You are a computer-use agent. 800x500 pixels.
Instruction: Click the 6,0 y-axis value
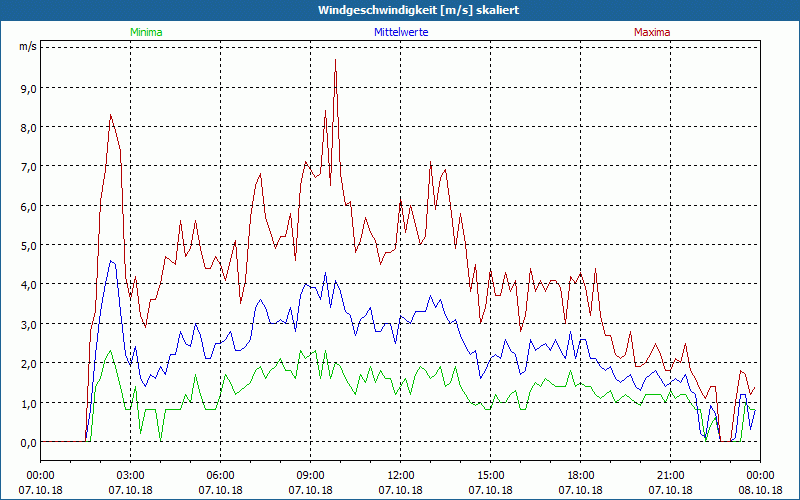point(29,207)
